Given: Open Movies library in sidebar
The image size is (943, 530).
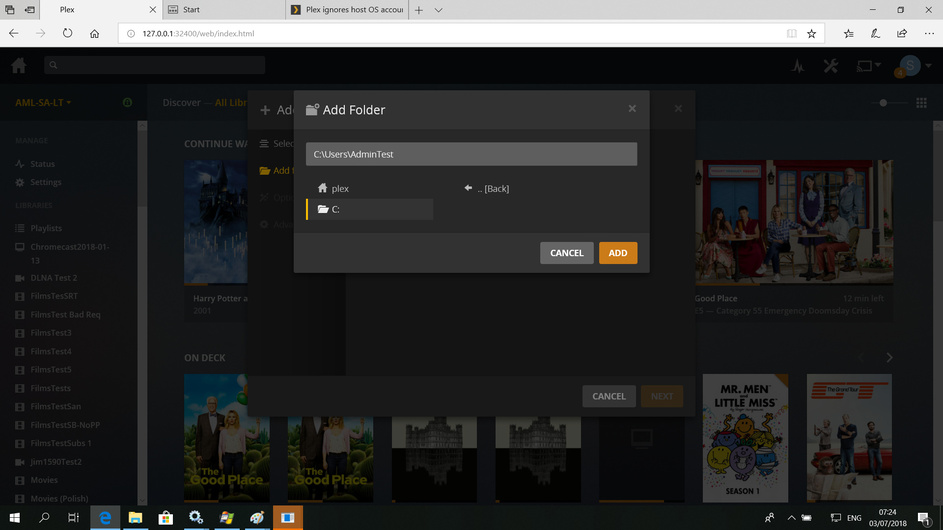Looking at the screenshot, I should coord(44,480).
